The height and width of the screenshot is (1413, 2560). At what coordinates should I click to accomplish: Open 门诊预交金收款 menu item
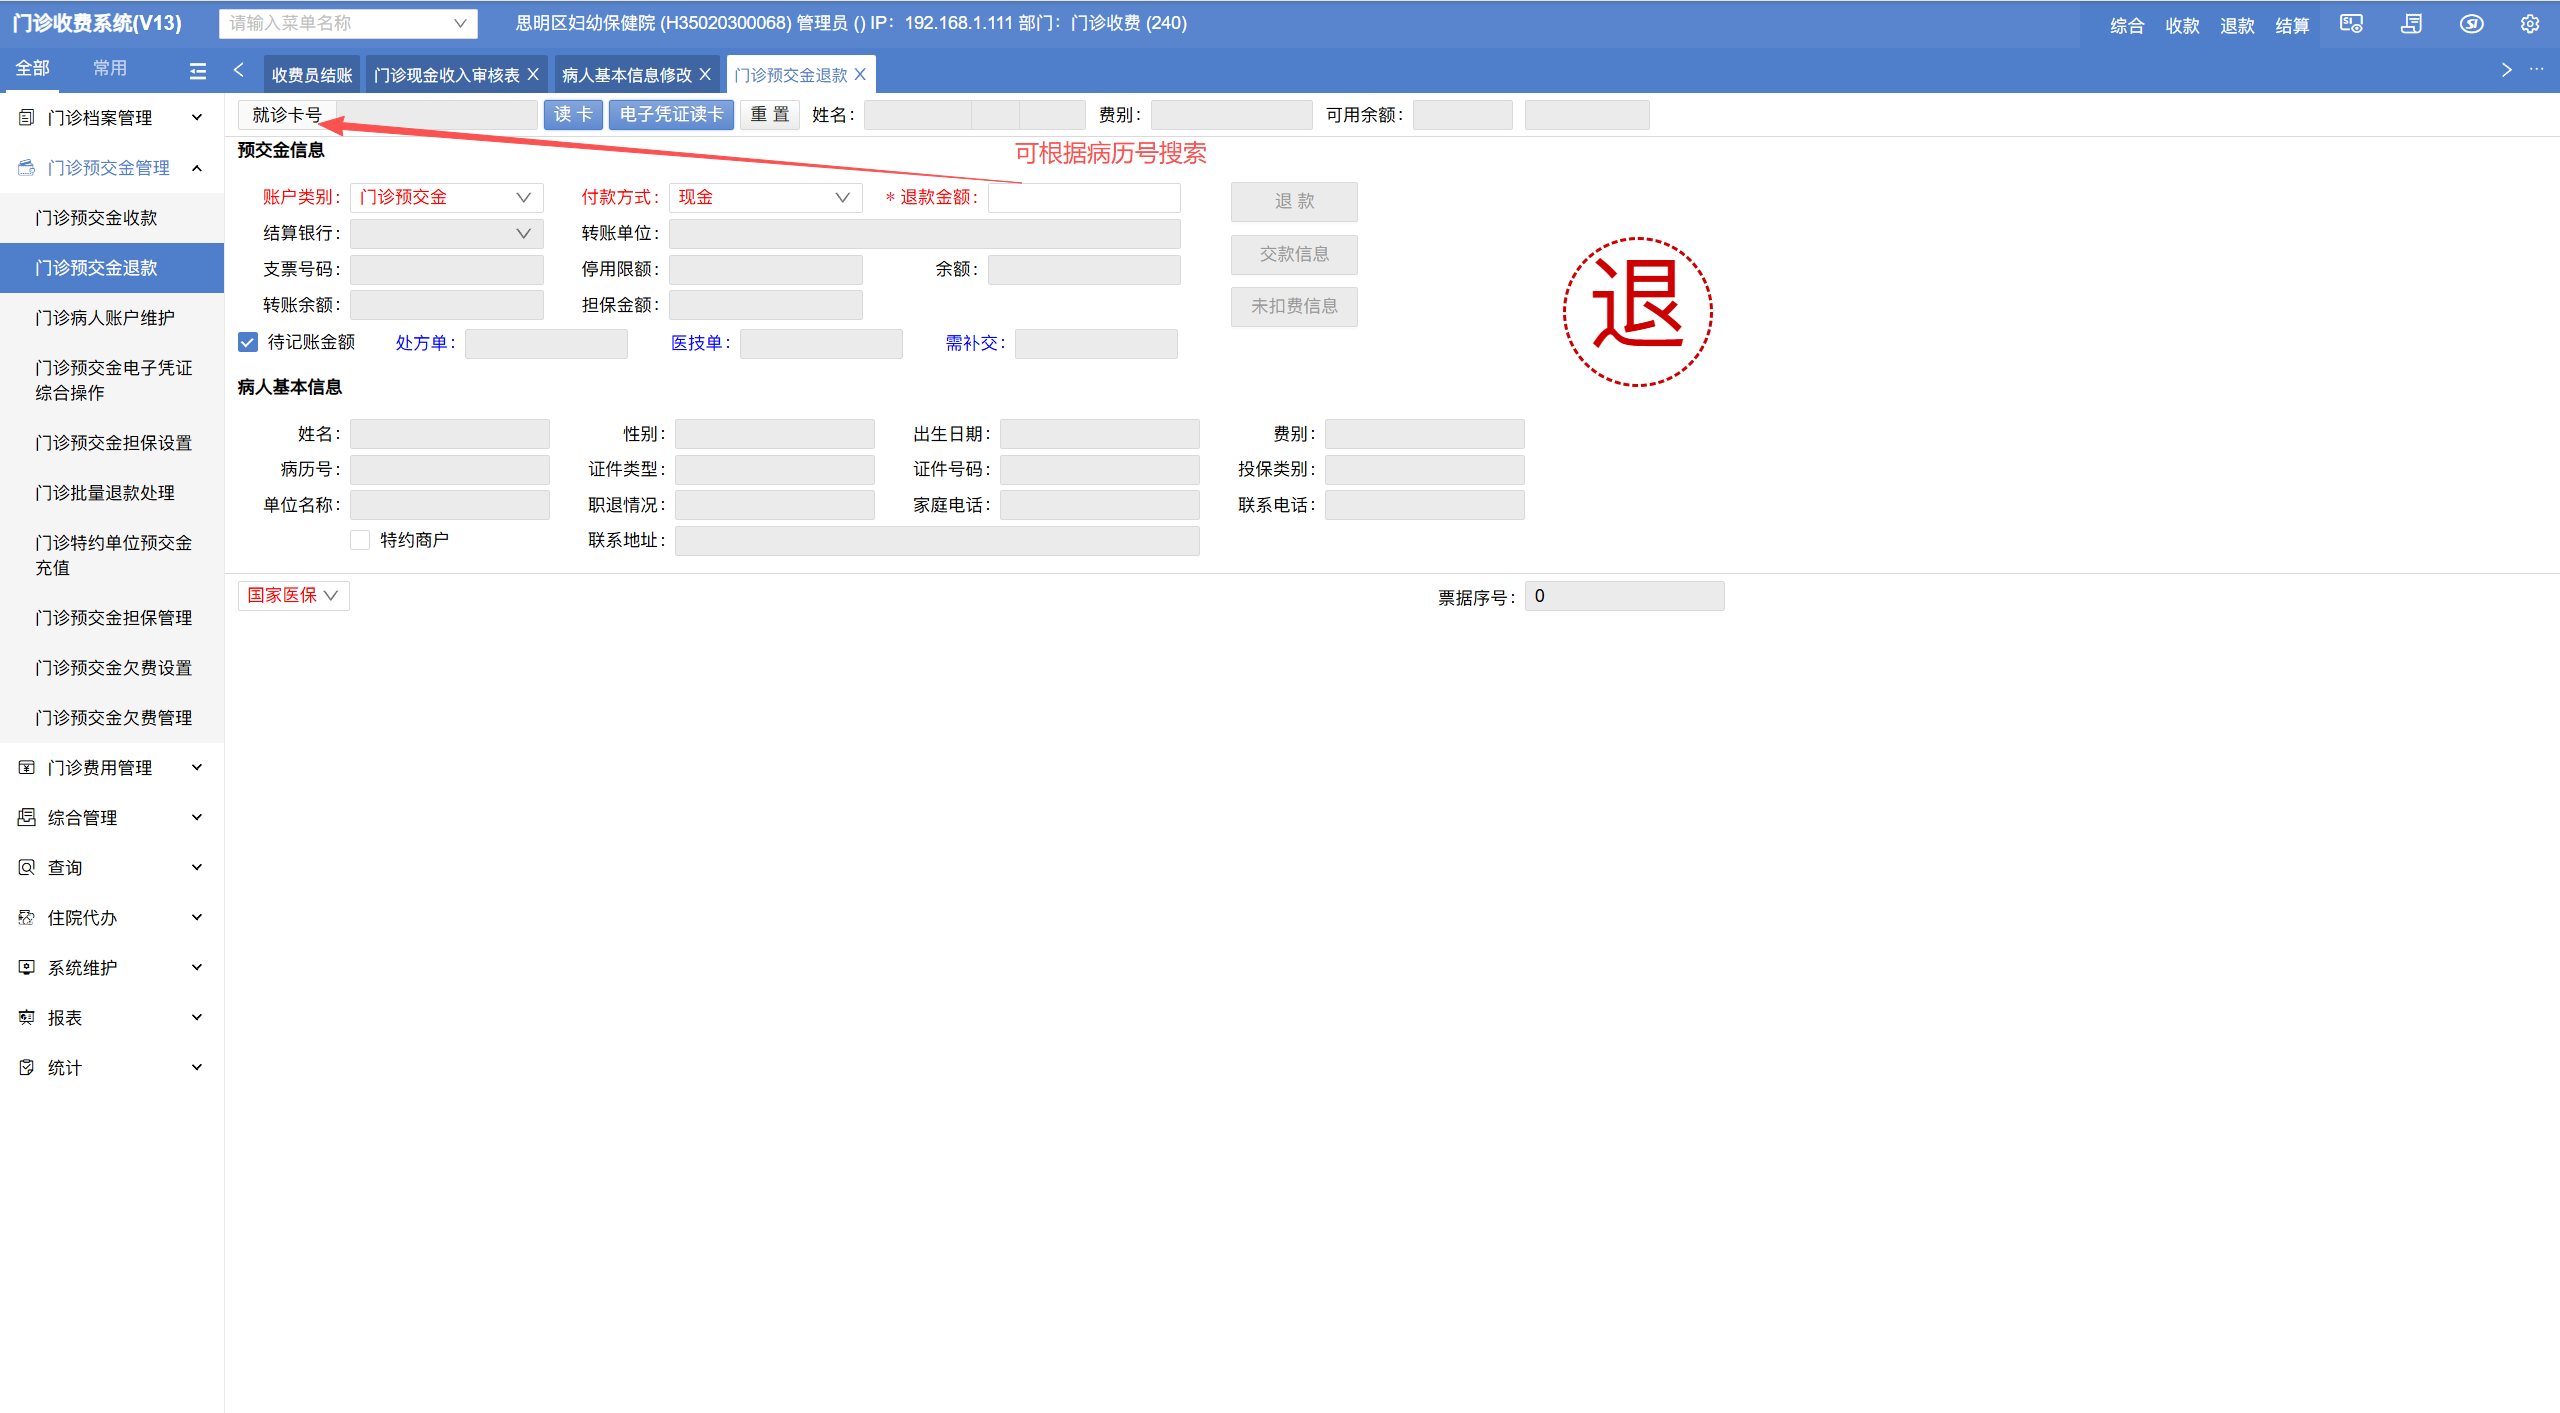[x=97, y=218]
